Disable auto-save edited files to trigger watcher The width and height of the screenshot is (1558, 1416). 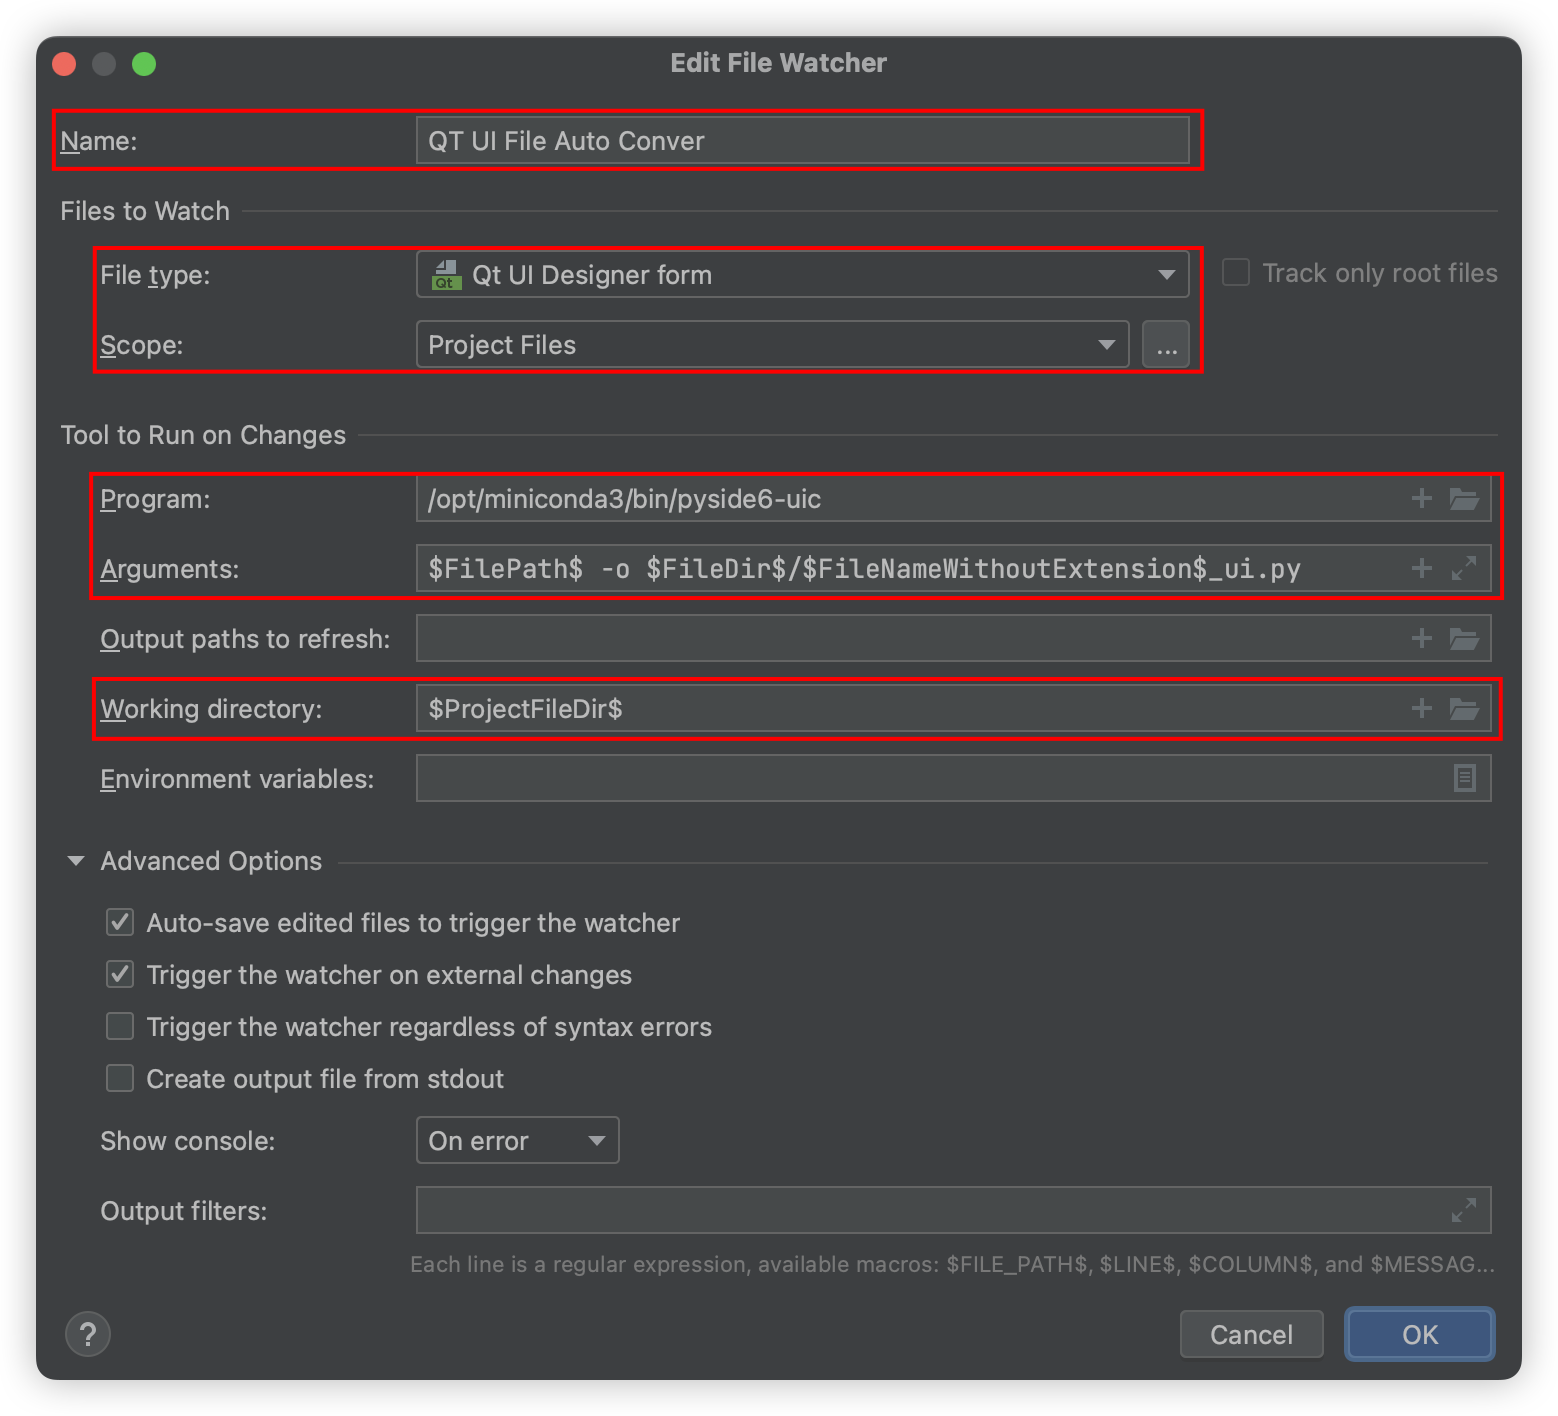(x=120, y=923)
